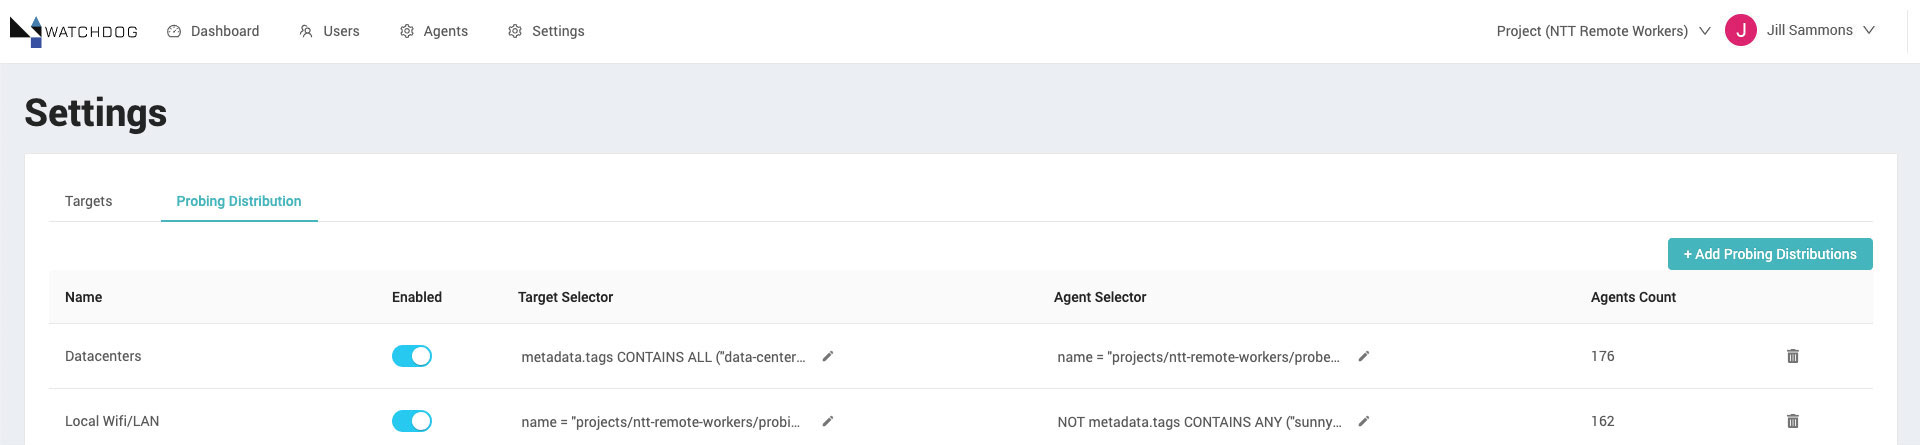Screen dimensions: 1920x445
Task: Disable the Datacenters enabled toggle
Action: pos(412,356)
